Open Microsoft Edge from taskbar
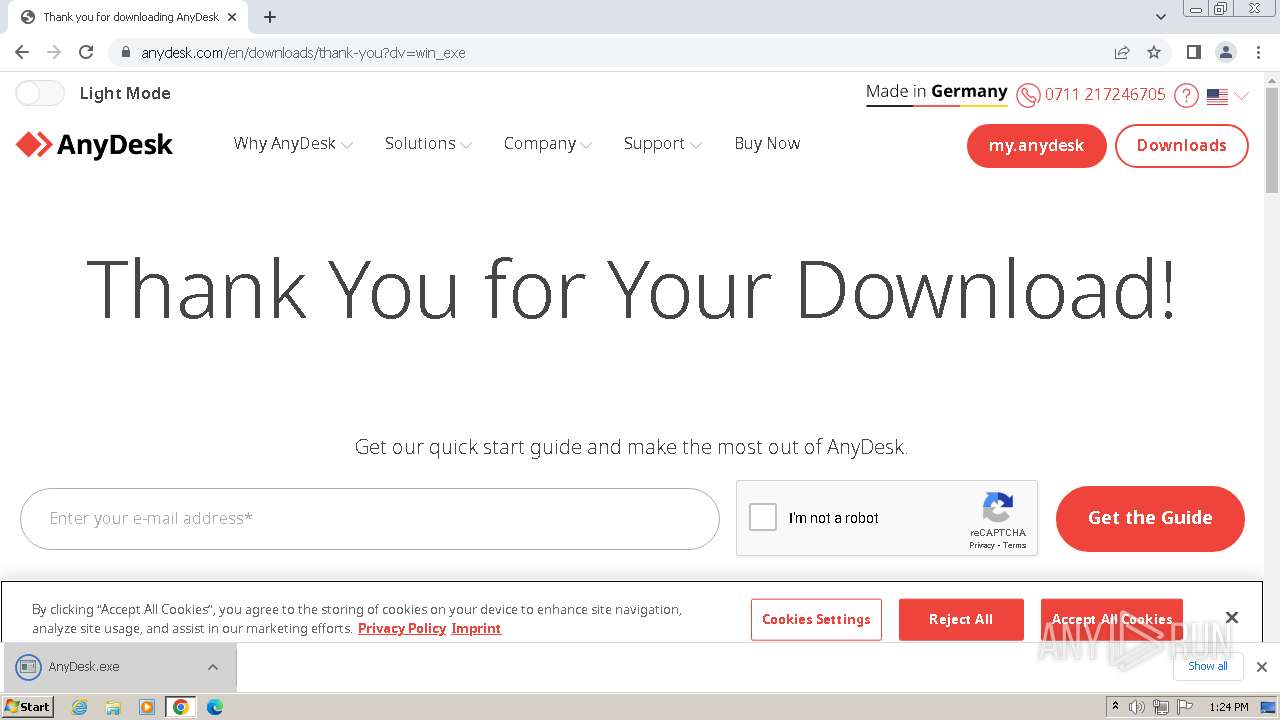Screen dimensions: 1280x720 pyautogui.click(x=215, y=707)
